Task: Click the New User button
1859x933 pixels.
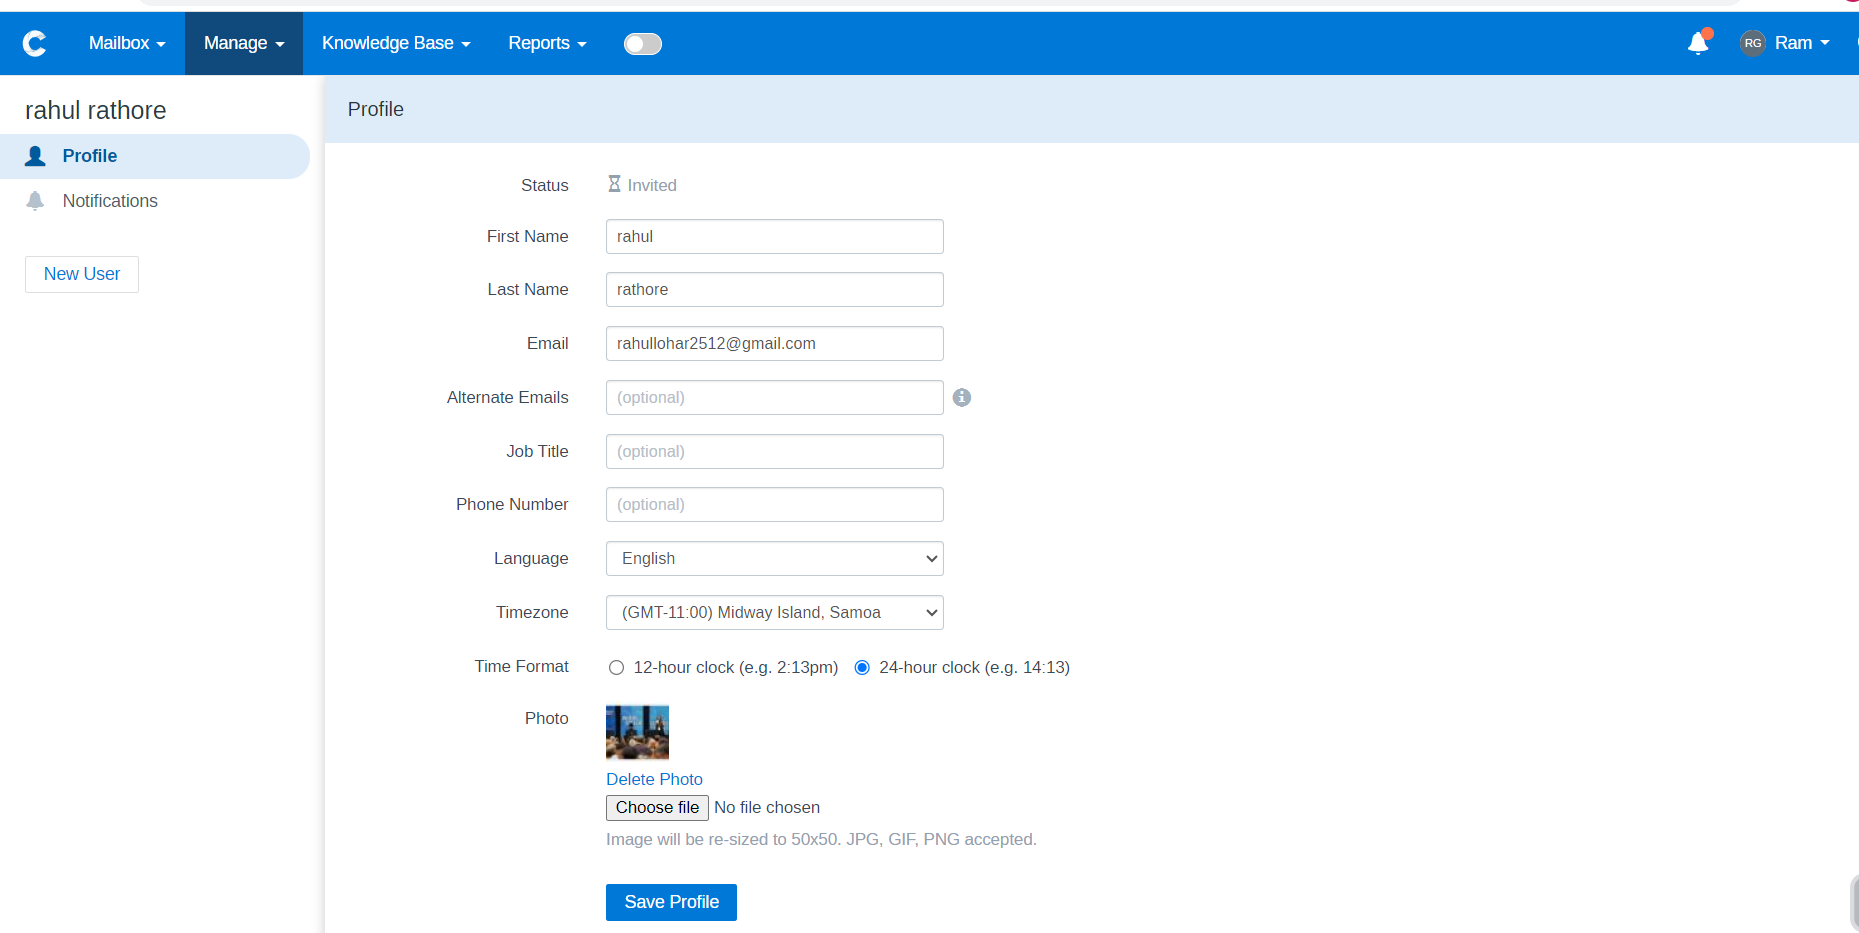Action: 81,273
